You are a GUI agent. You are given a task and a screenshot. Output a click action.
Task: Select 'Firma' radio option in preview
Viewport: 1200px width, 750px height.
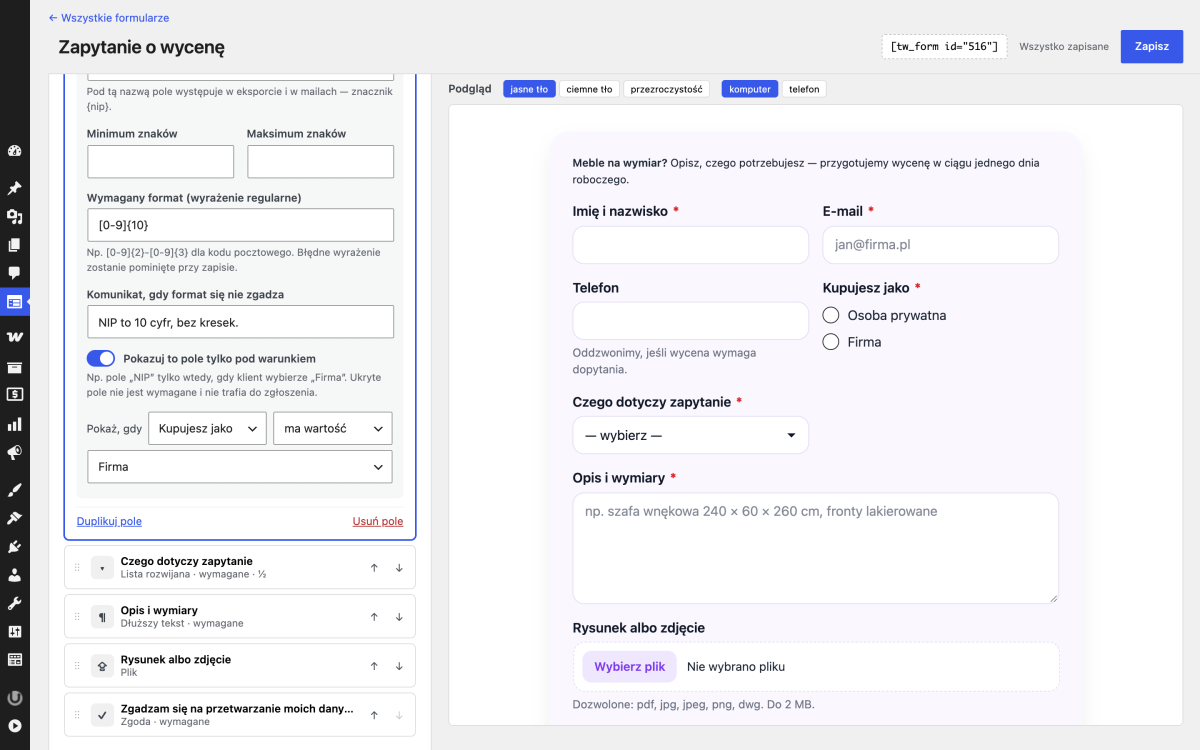830,342
